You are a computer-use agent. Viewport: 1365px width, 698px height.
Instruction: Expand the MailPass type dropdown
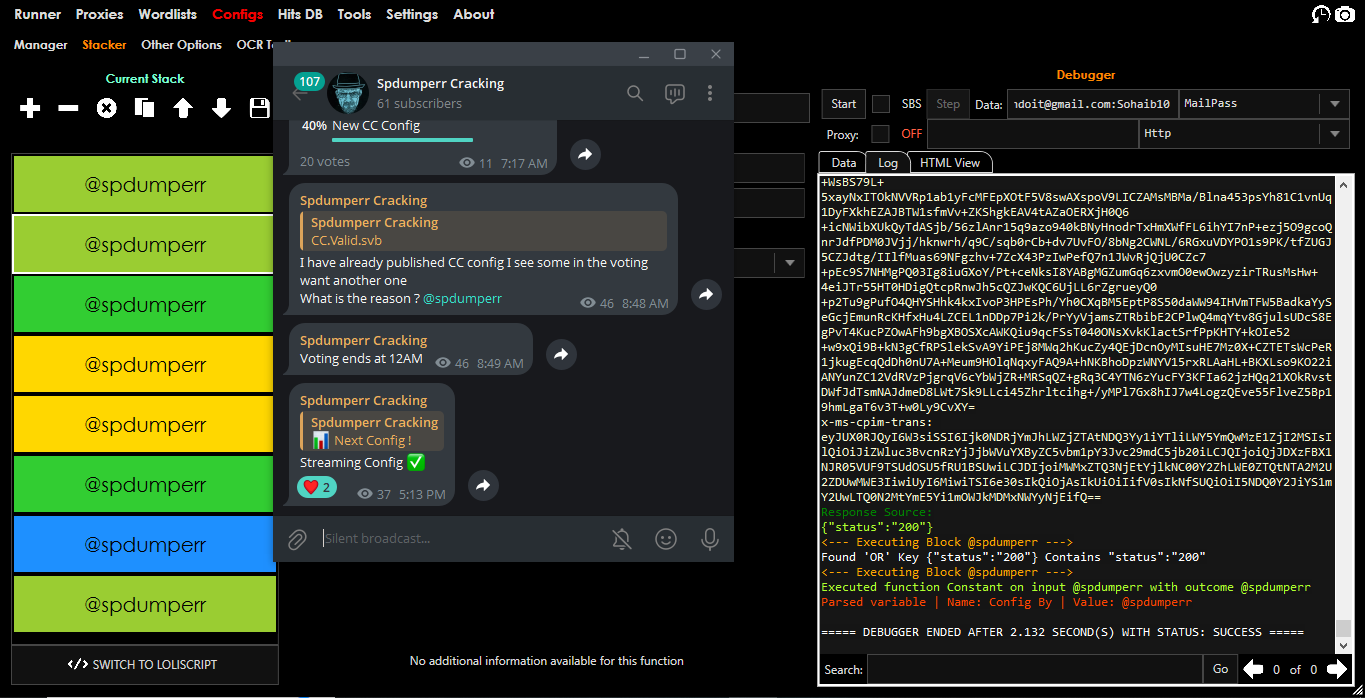(x=1334, y=104)
